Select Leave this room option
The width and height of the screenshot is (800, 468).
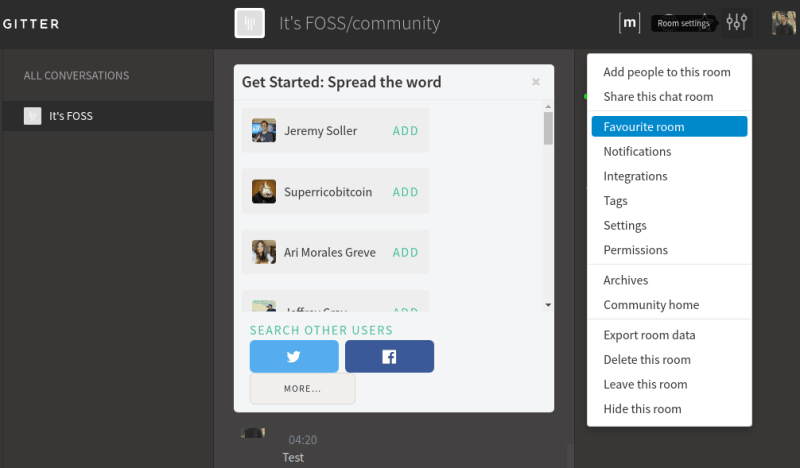(x=645, y=384)
